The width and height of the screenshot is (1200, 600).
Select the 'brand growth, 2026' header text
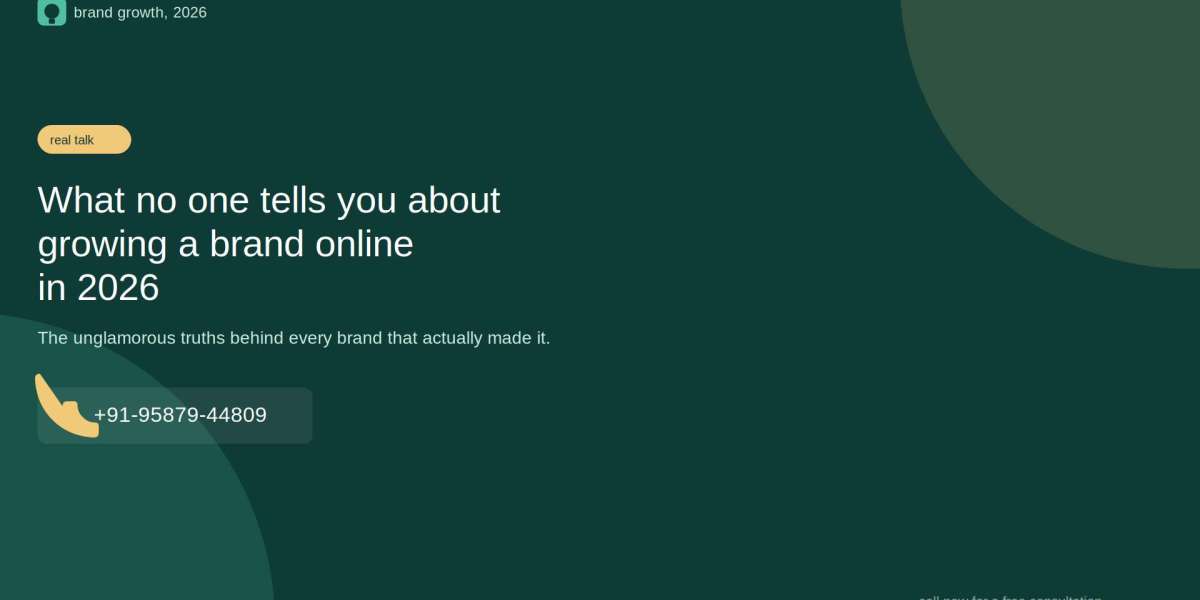pos(140,13)
